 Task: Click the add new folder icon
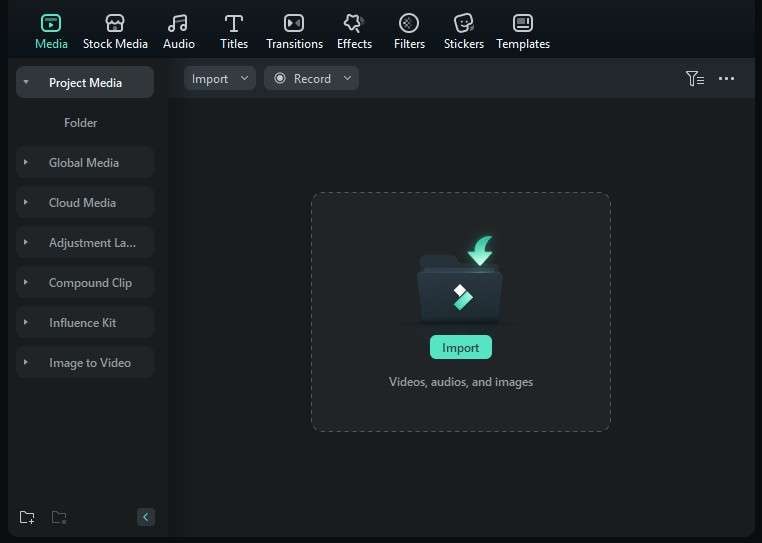pyautogui.click(x=27, y=517)
